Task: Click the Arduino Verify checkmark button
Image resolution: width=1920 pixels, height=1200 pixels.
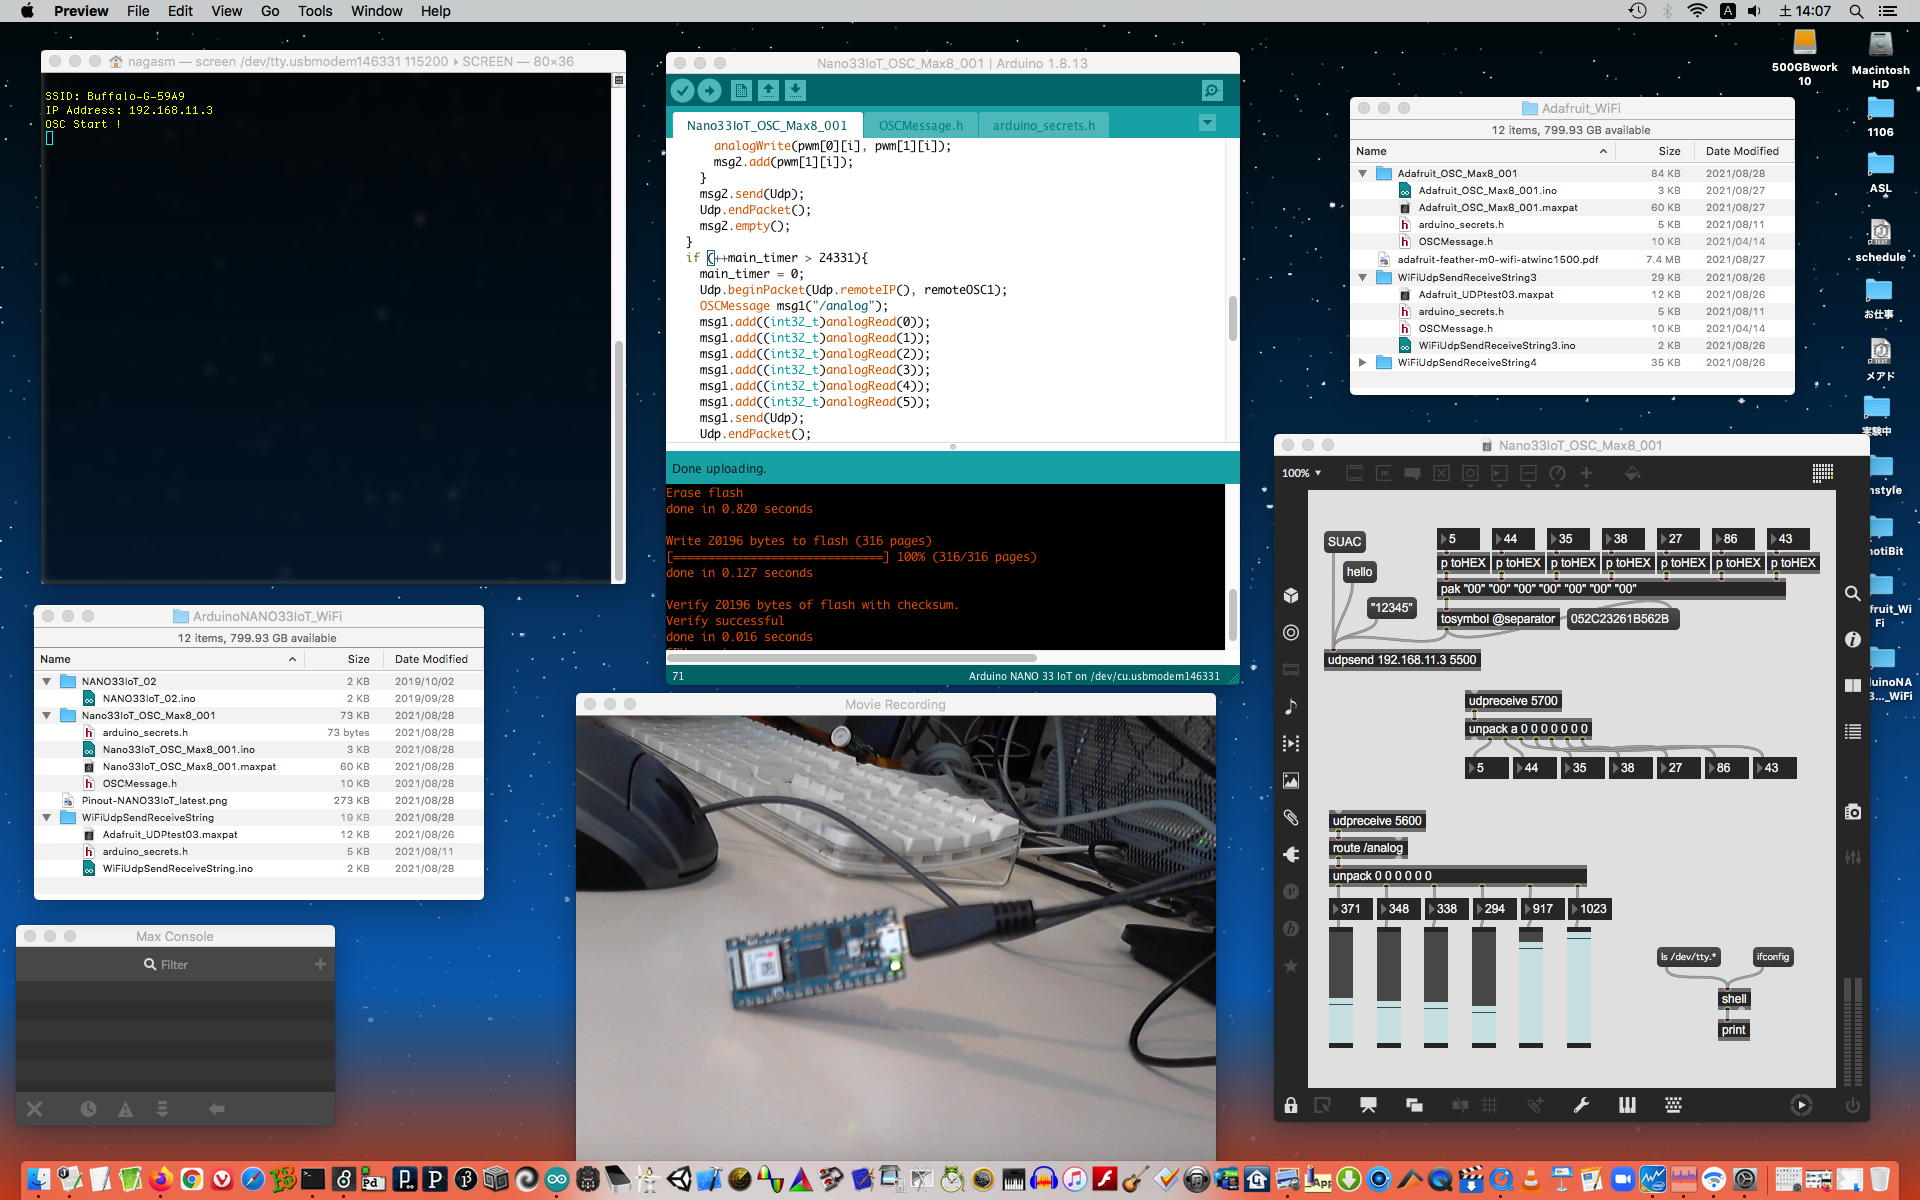Action: [682, 91]
